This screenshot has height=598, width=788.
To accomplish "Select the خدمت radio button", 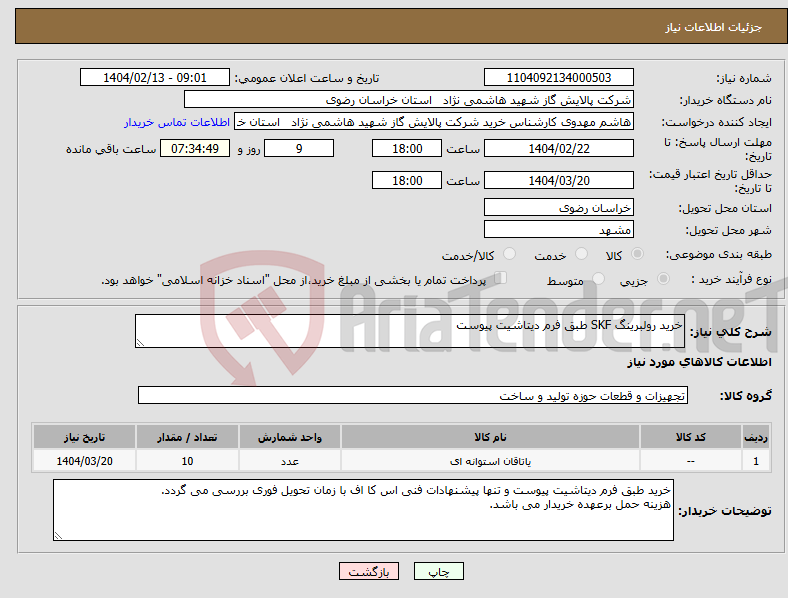I will [x=581, y=254].
